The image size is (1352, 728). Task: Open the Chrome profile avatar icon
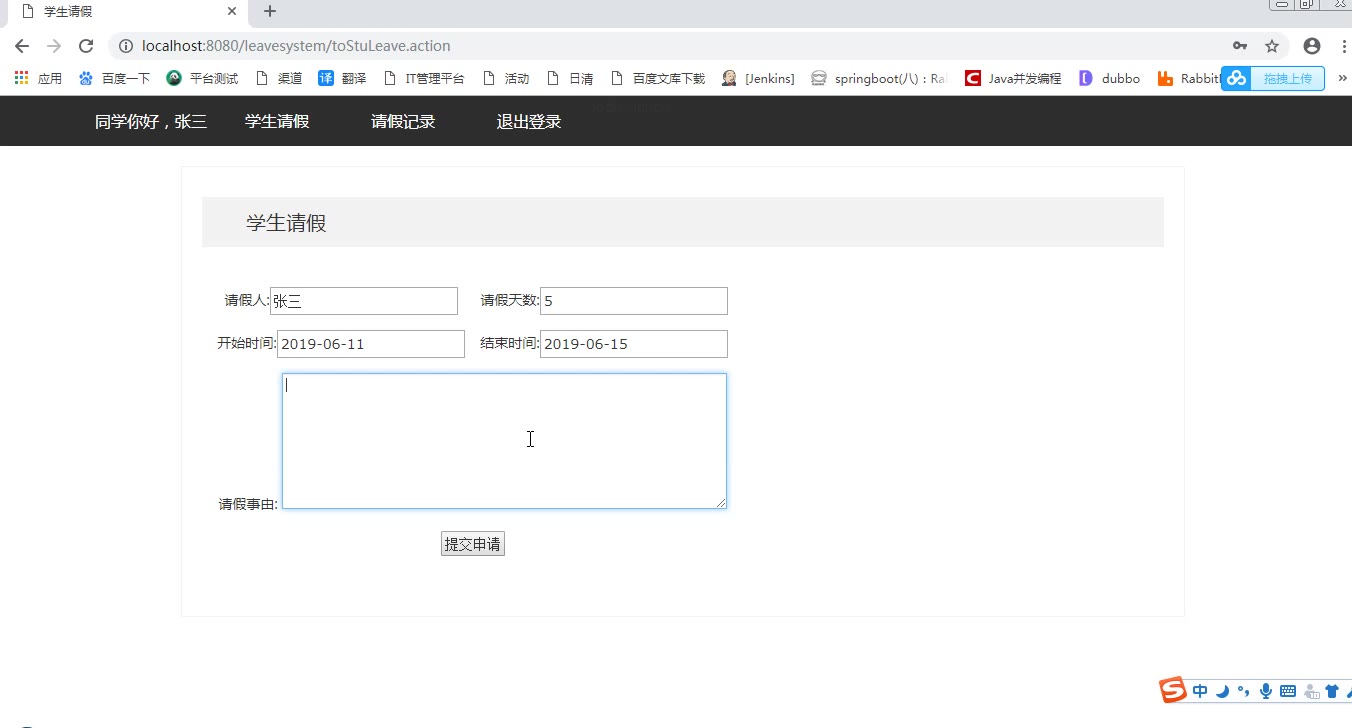coord(1312,46)
